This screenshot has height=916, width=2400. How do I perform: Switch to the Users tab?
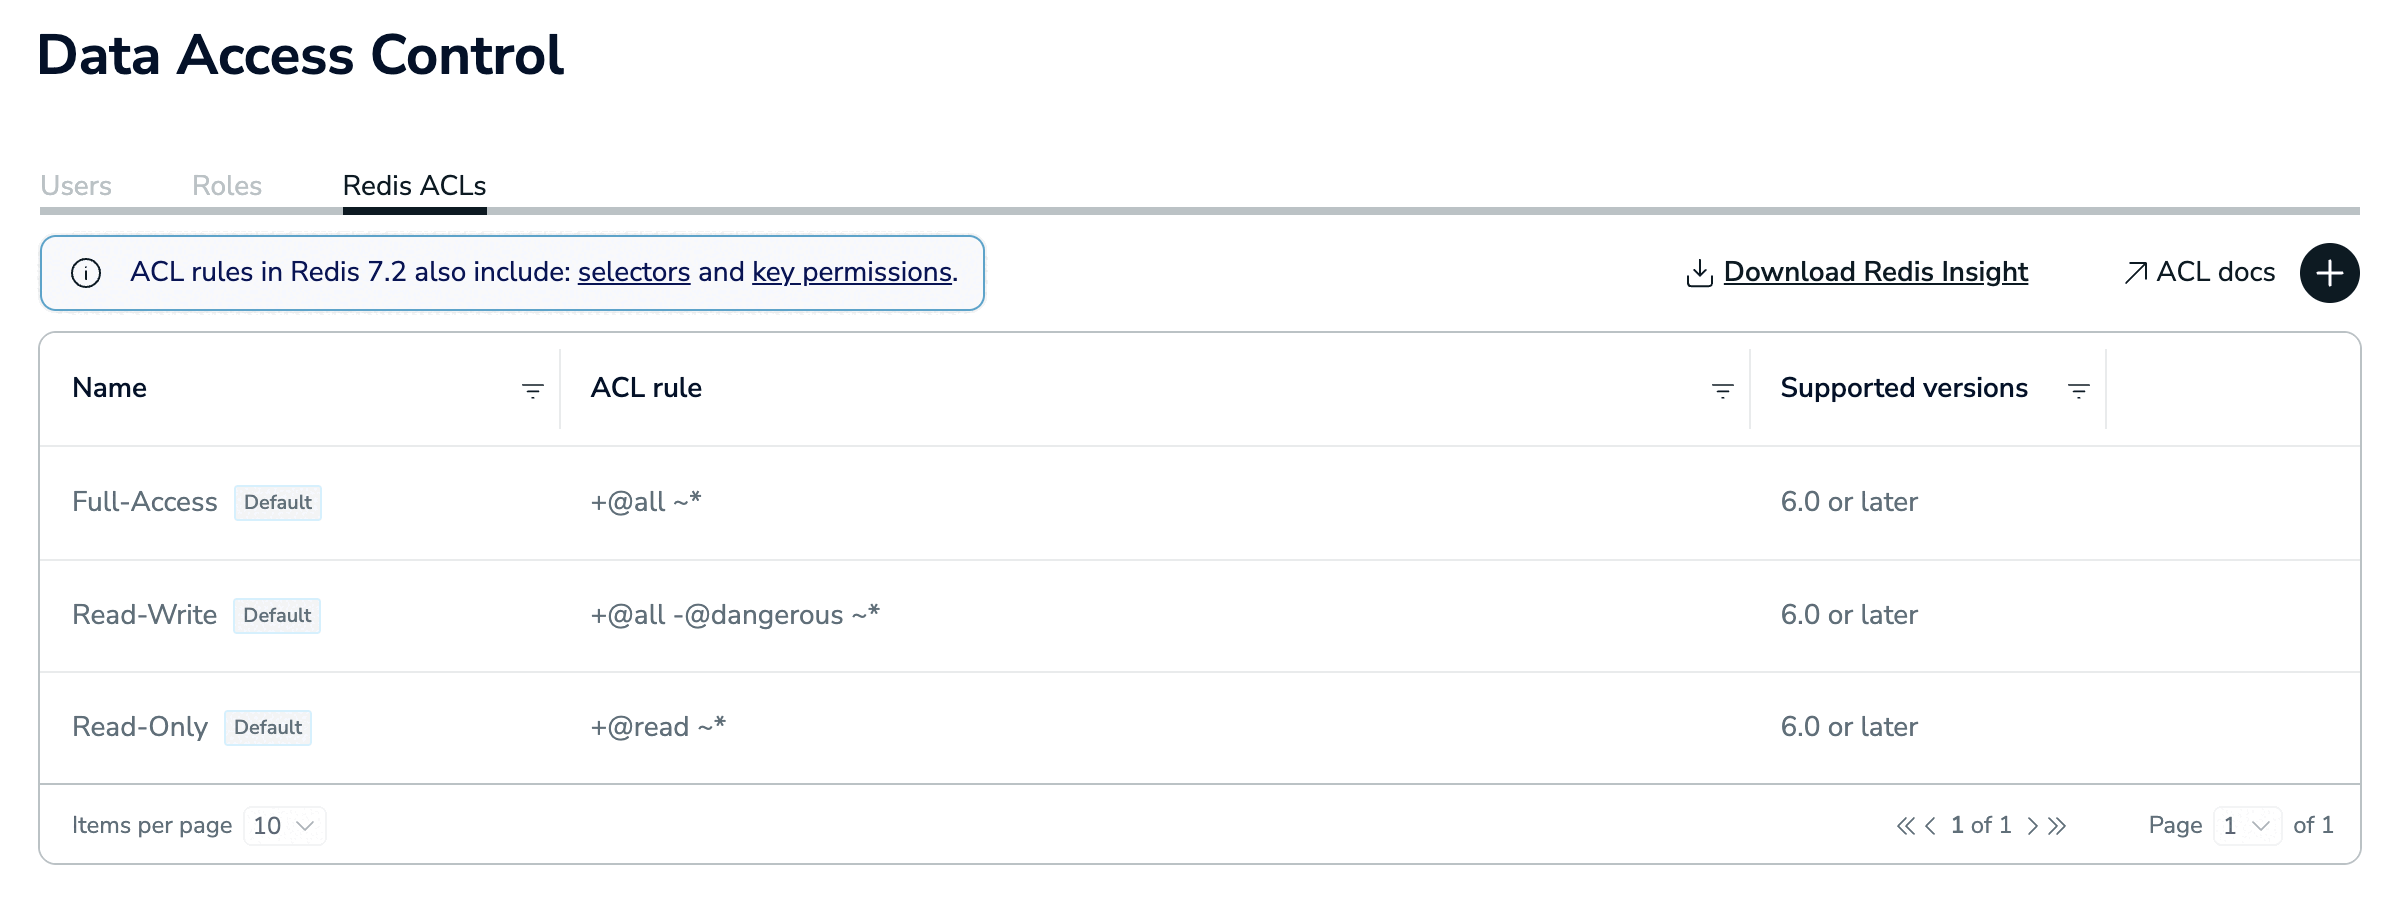tap(76, 186)
